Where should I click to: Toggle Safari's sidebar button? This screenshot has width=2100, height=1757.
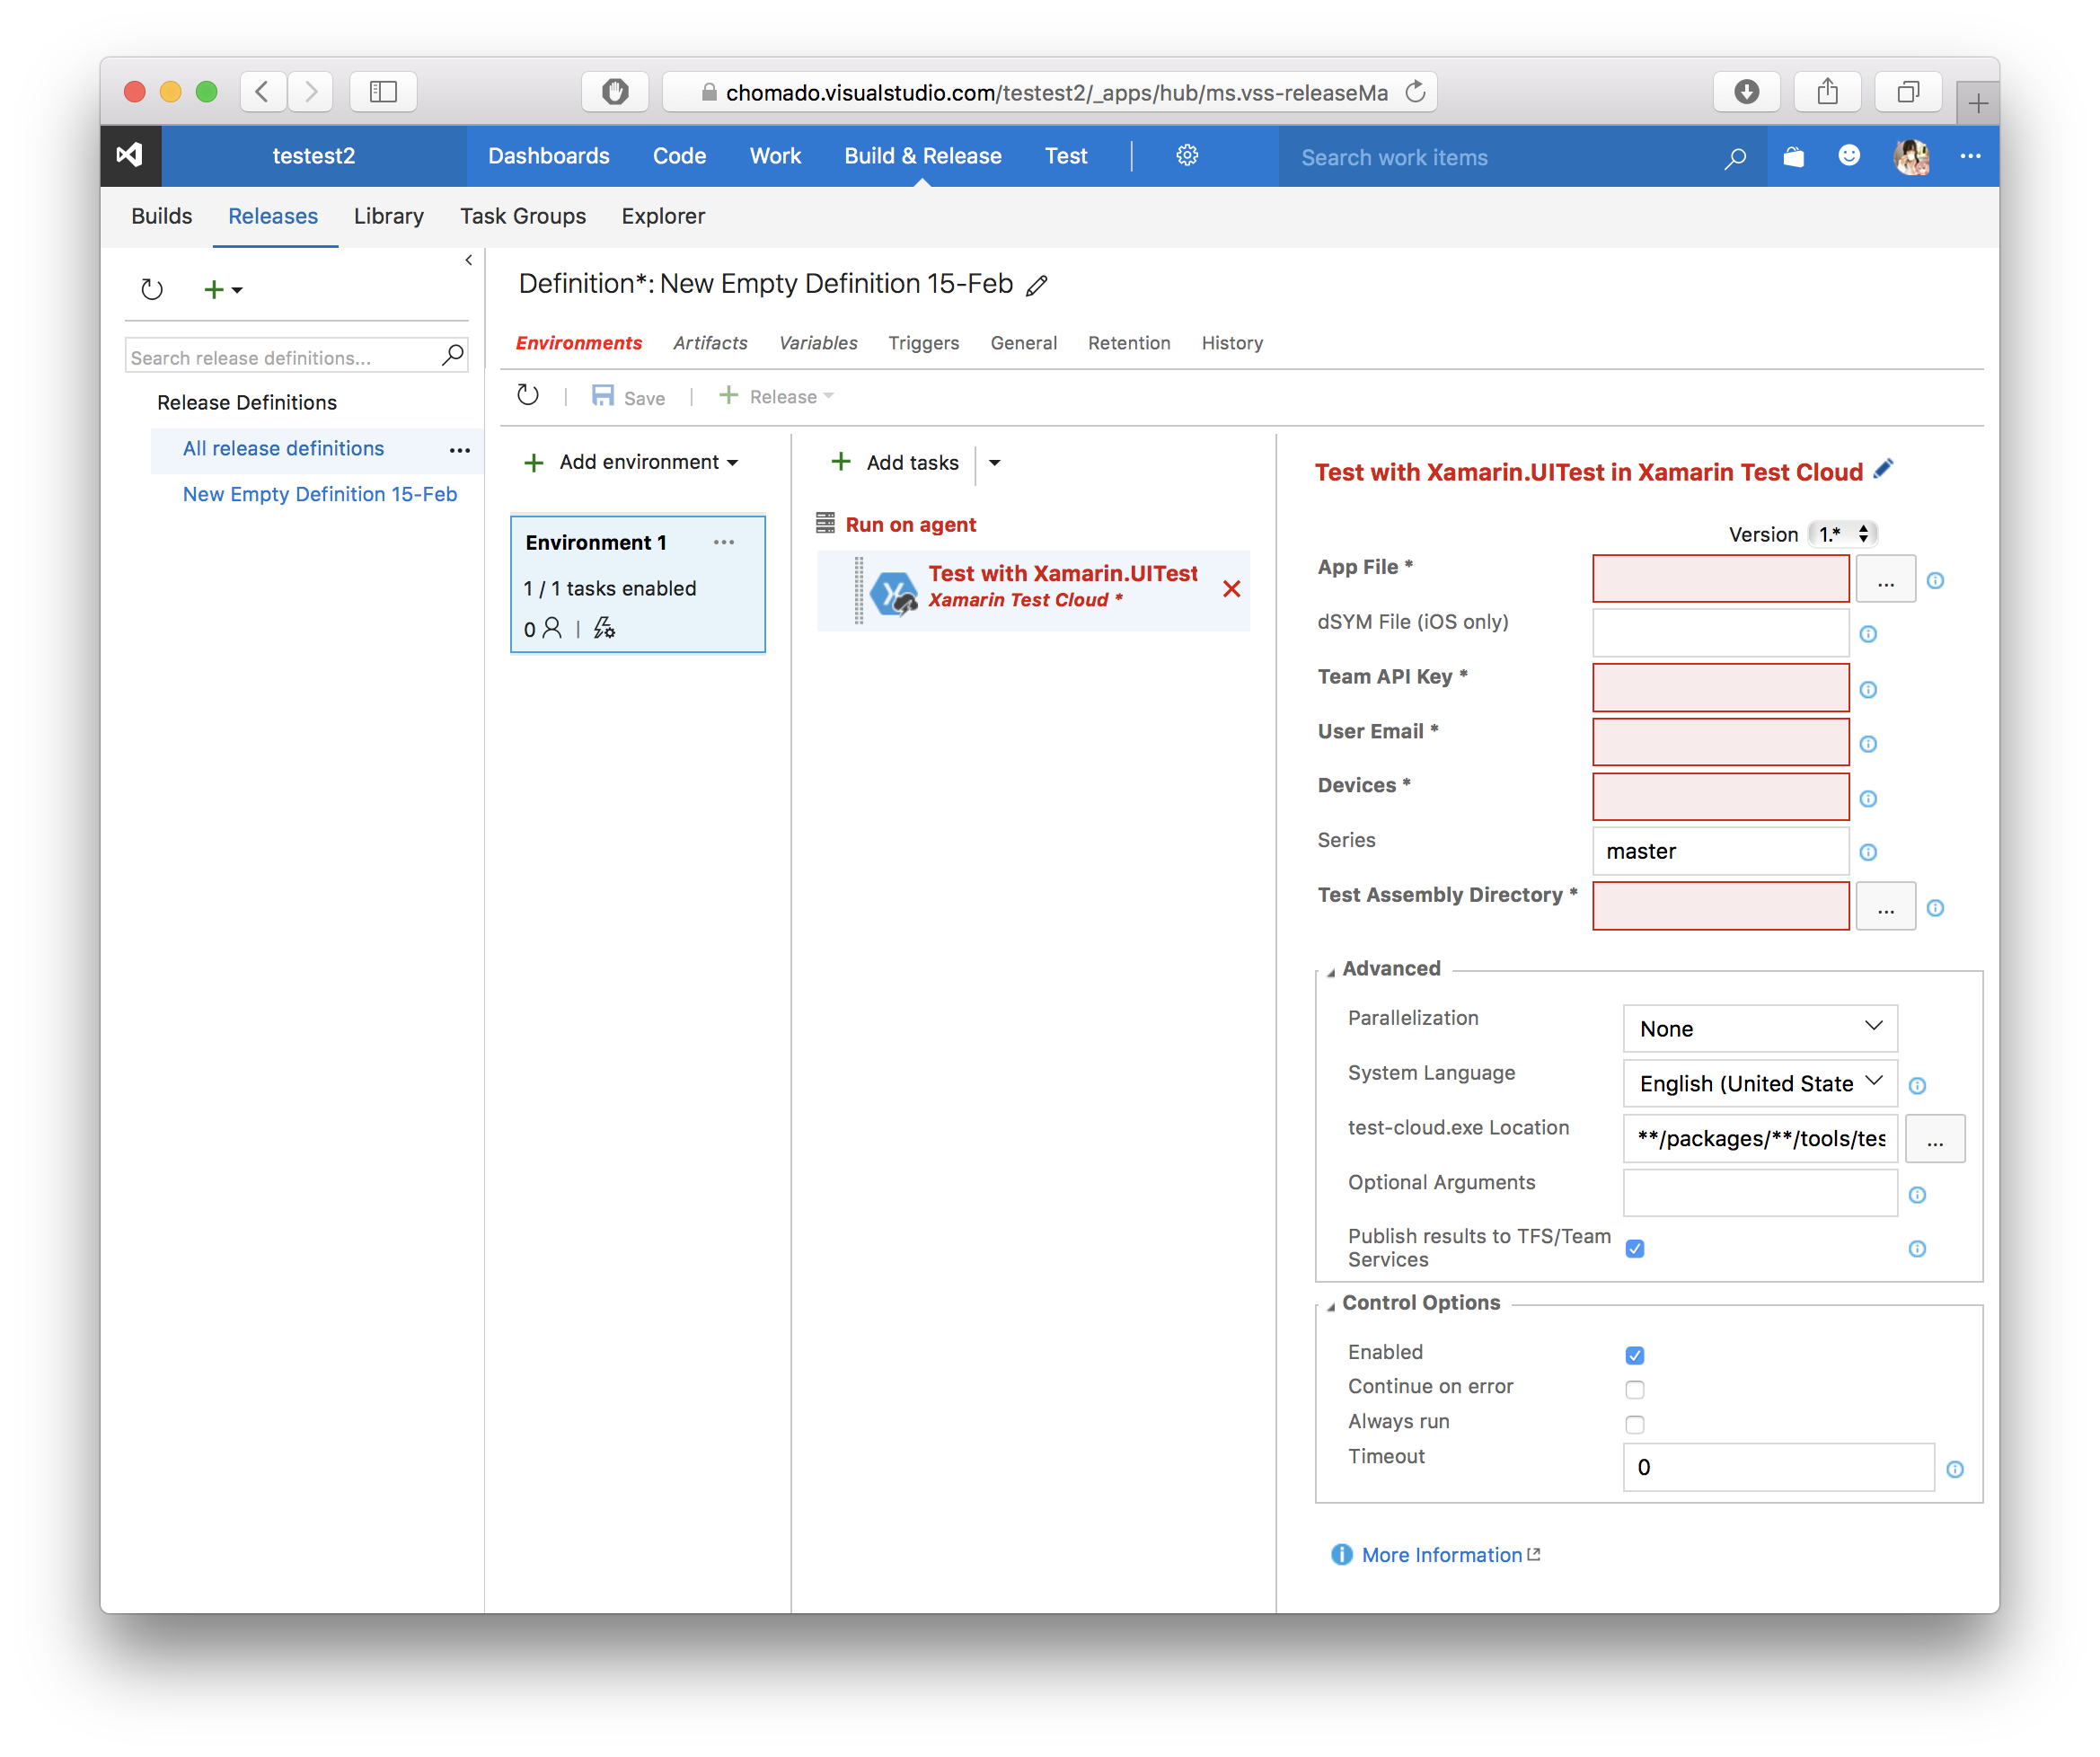[383, 92]
